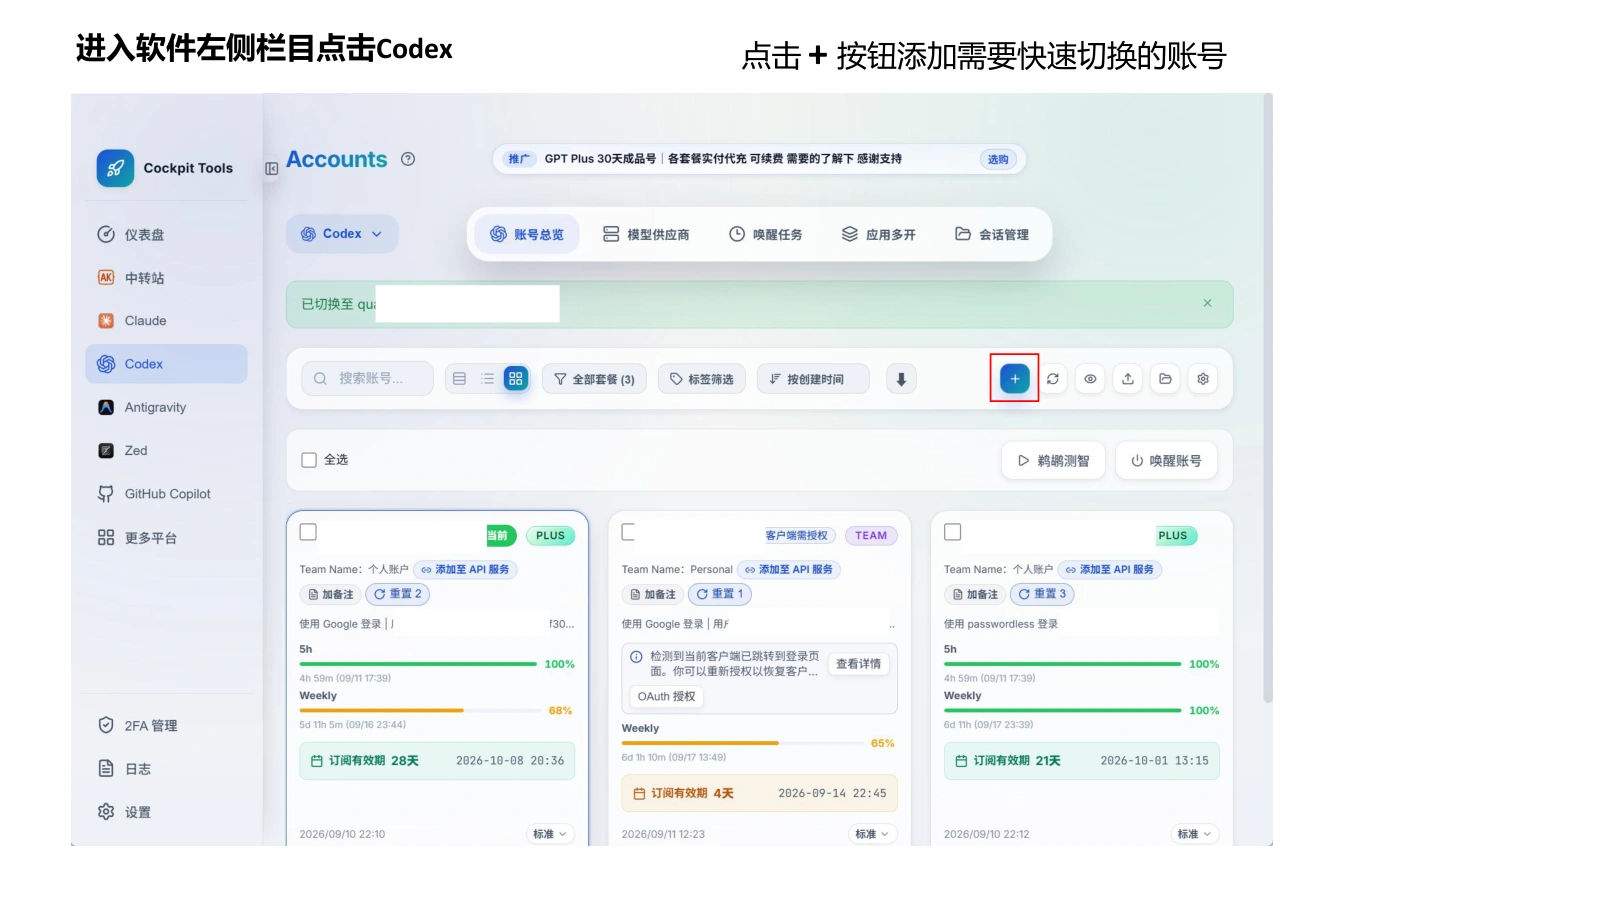Select checkbox on the 当前 PLUS account card

click(x=308, y=532)
